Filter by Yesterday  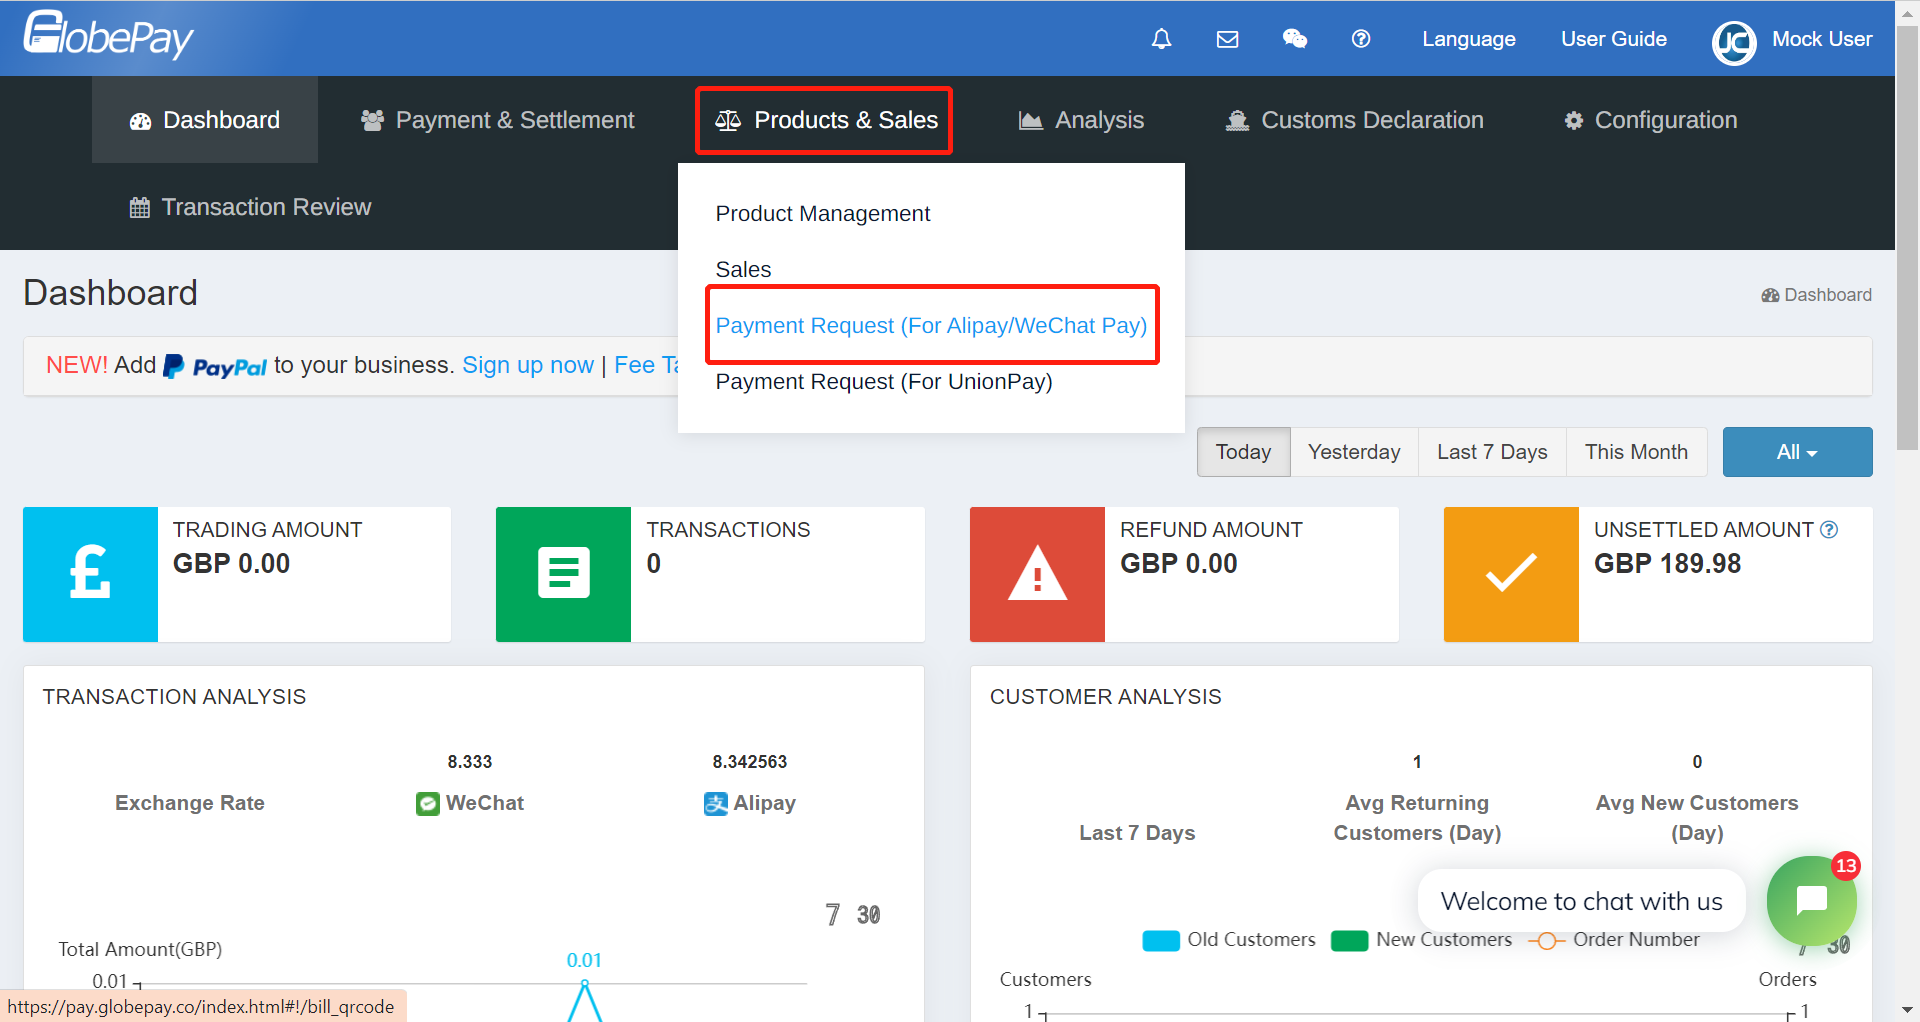tap(1354, 452)
